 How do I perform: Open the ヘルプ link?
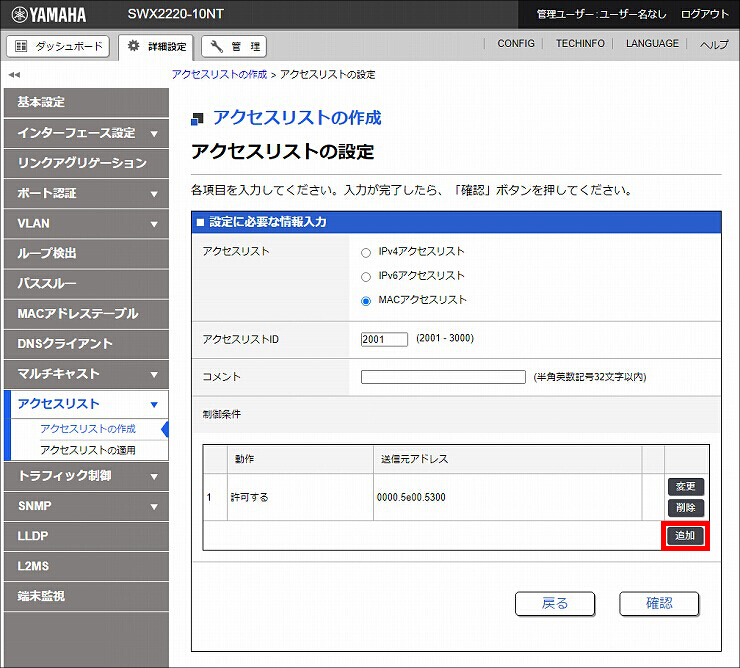point(714,44)
